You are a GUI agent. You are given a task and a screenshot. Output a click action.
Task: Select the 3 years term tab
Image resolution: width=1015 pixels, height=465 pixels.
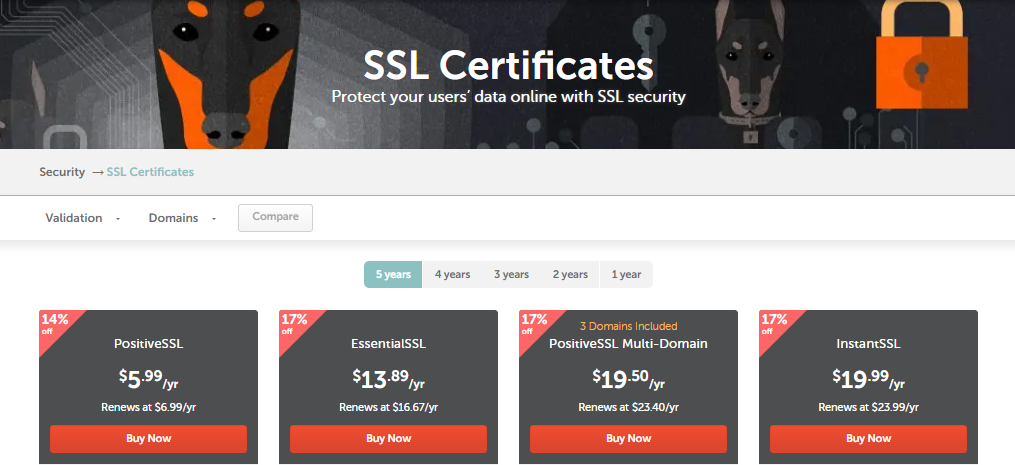(511, 275)
